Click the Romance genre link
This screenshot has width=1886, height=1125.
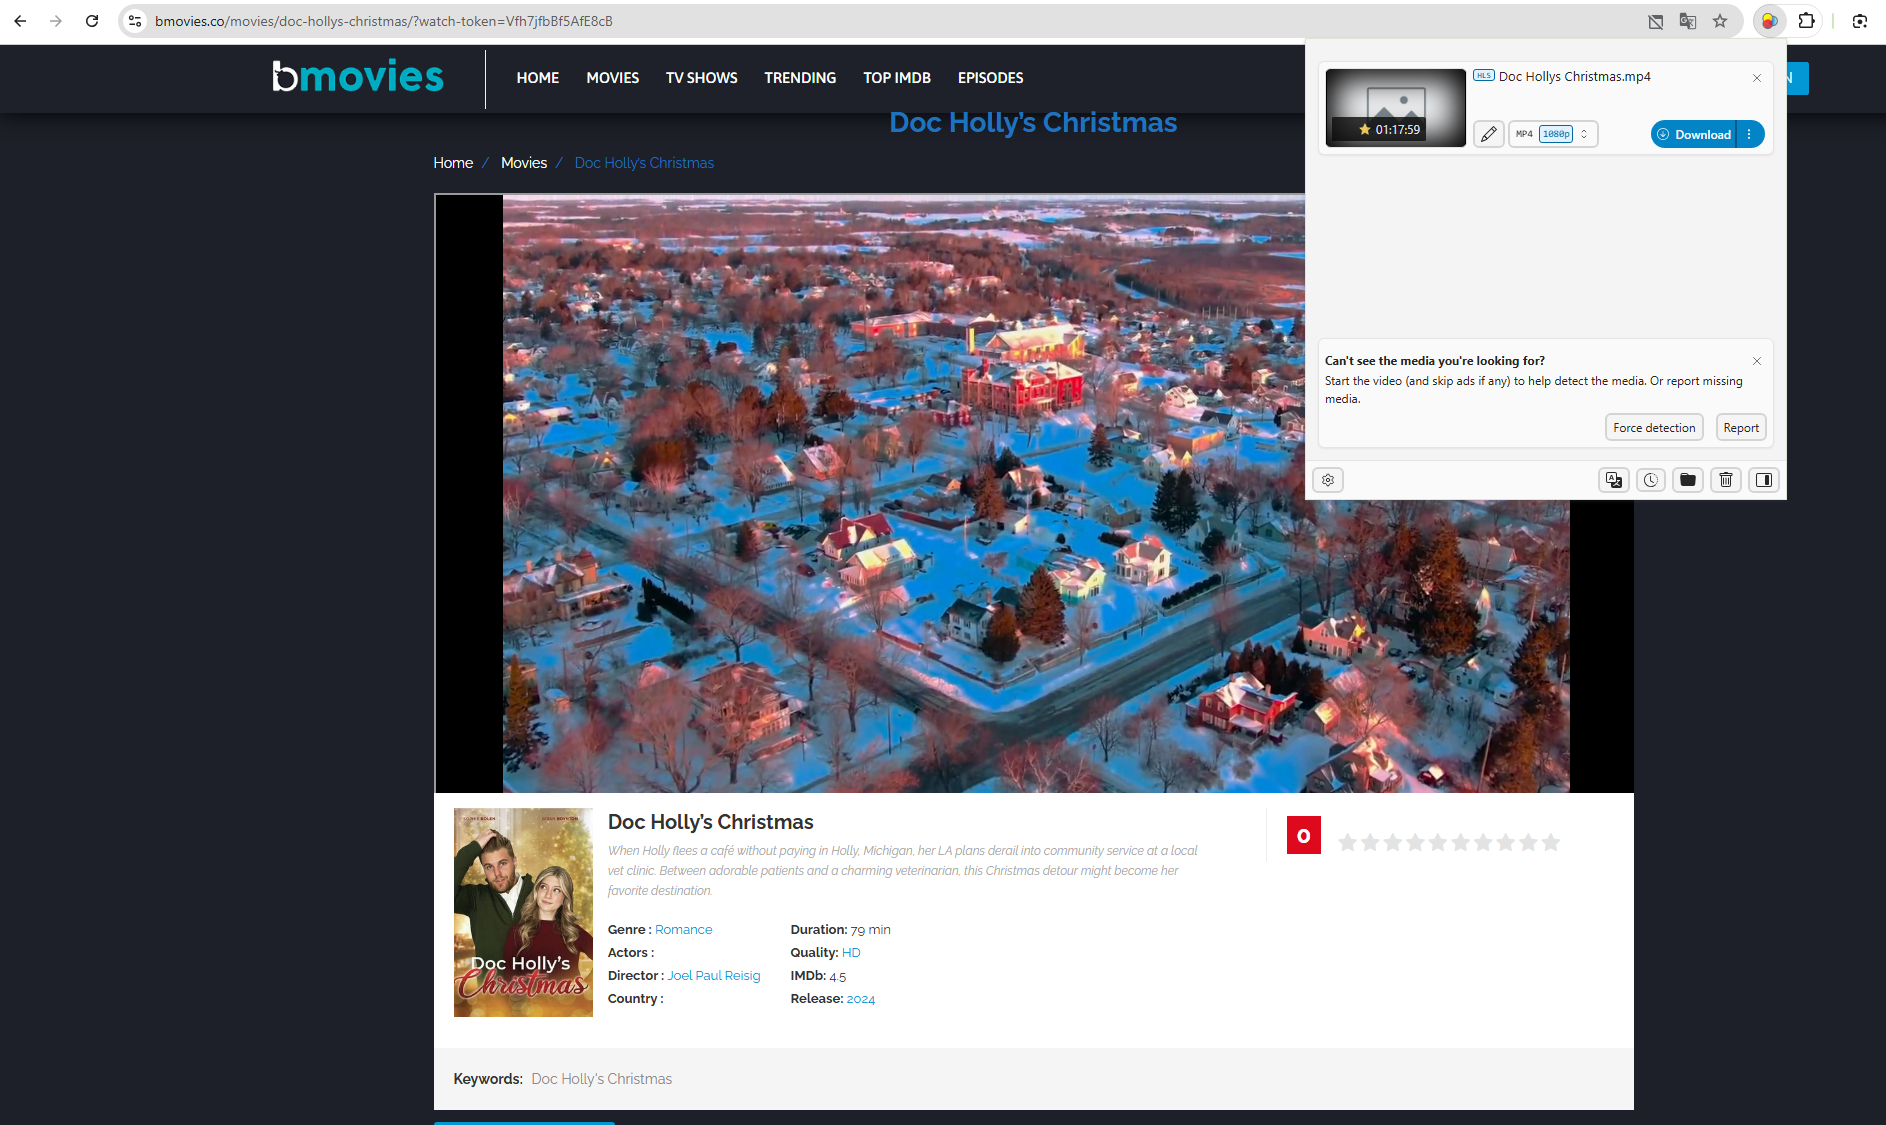683,930
